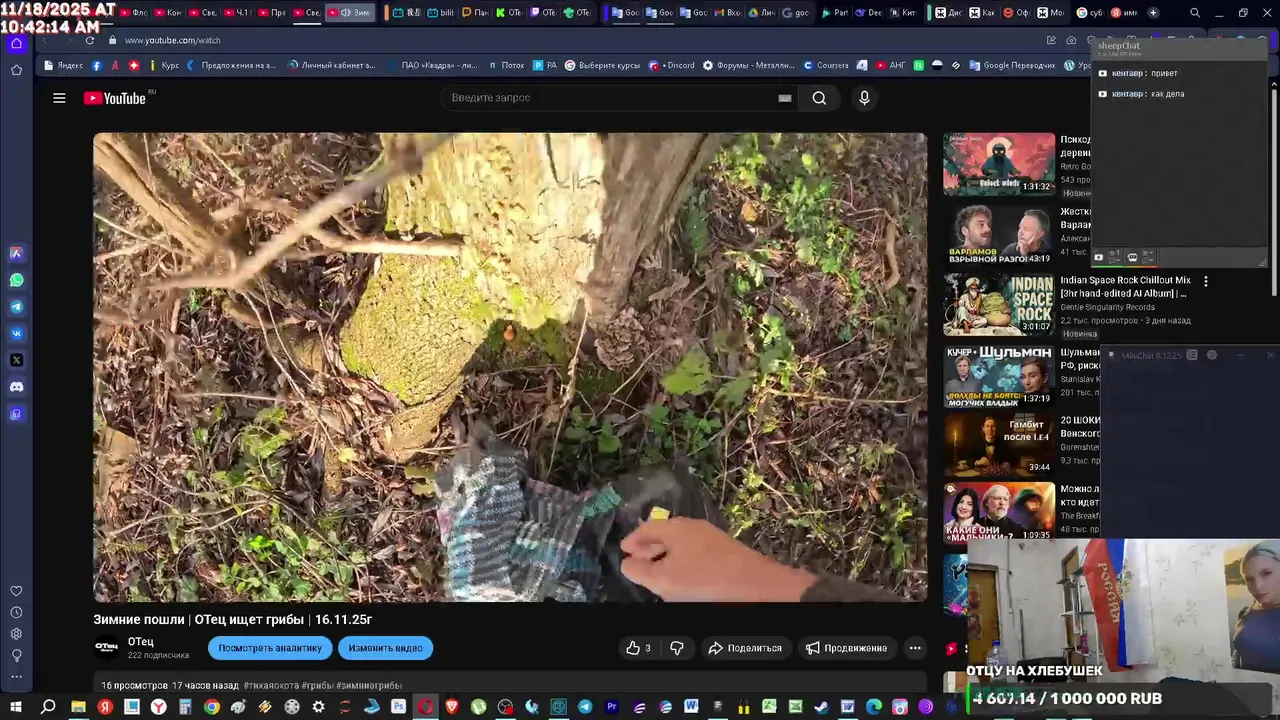
Task: Click the video title Зимние пошли
Action: coord(232,620)
